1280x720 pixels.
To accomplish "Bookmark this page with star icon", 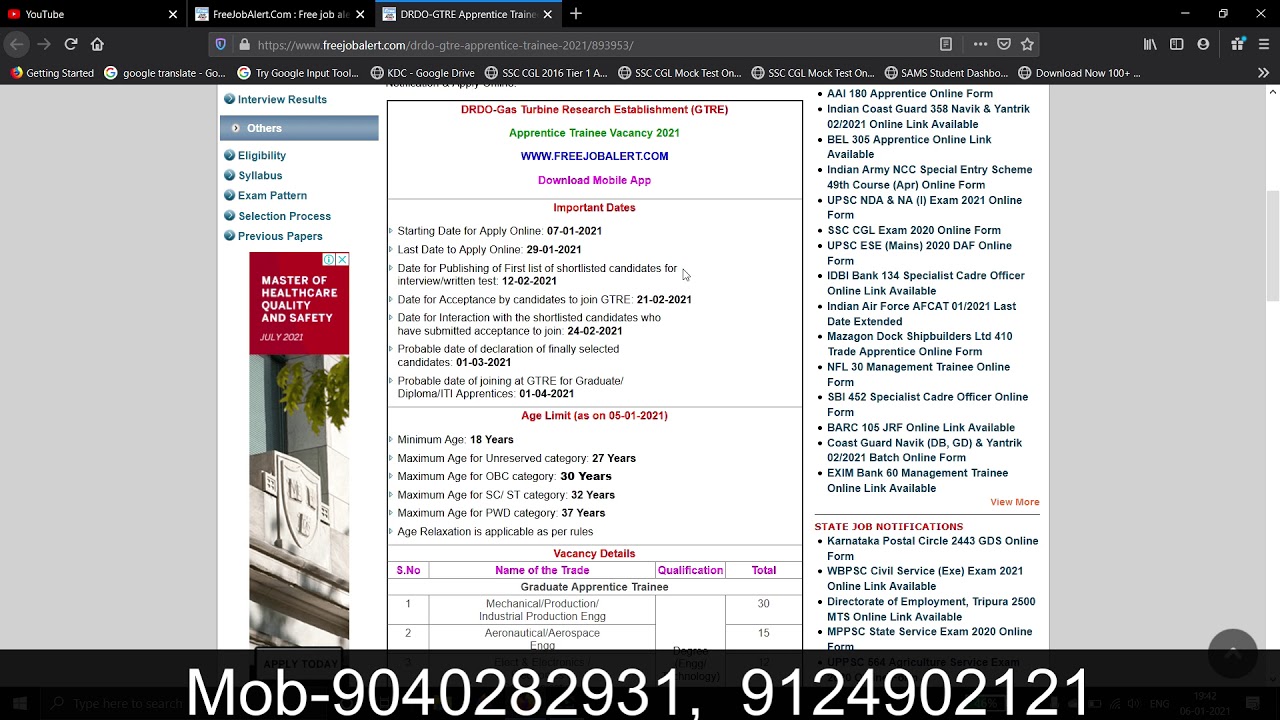I will (1027, 45).
